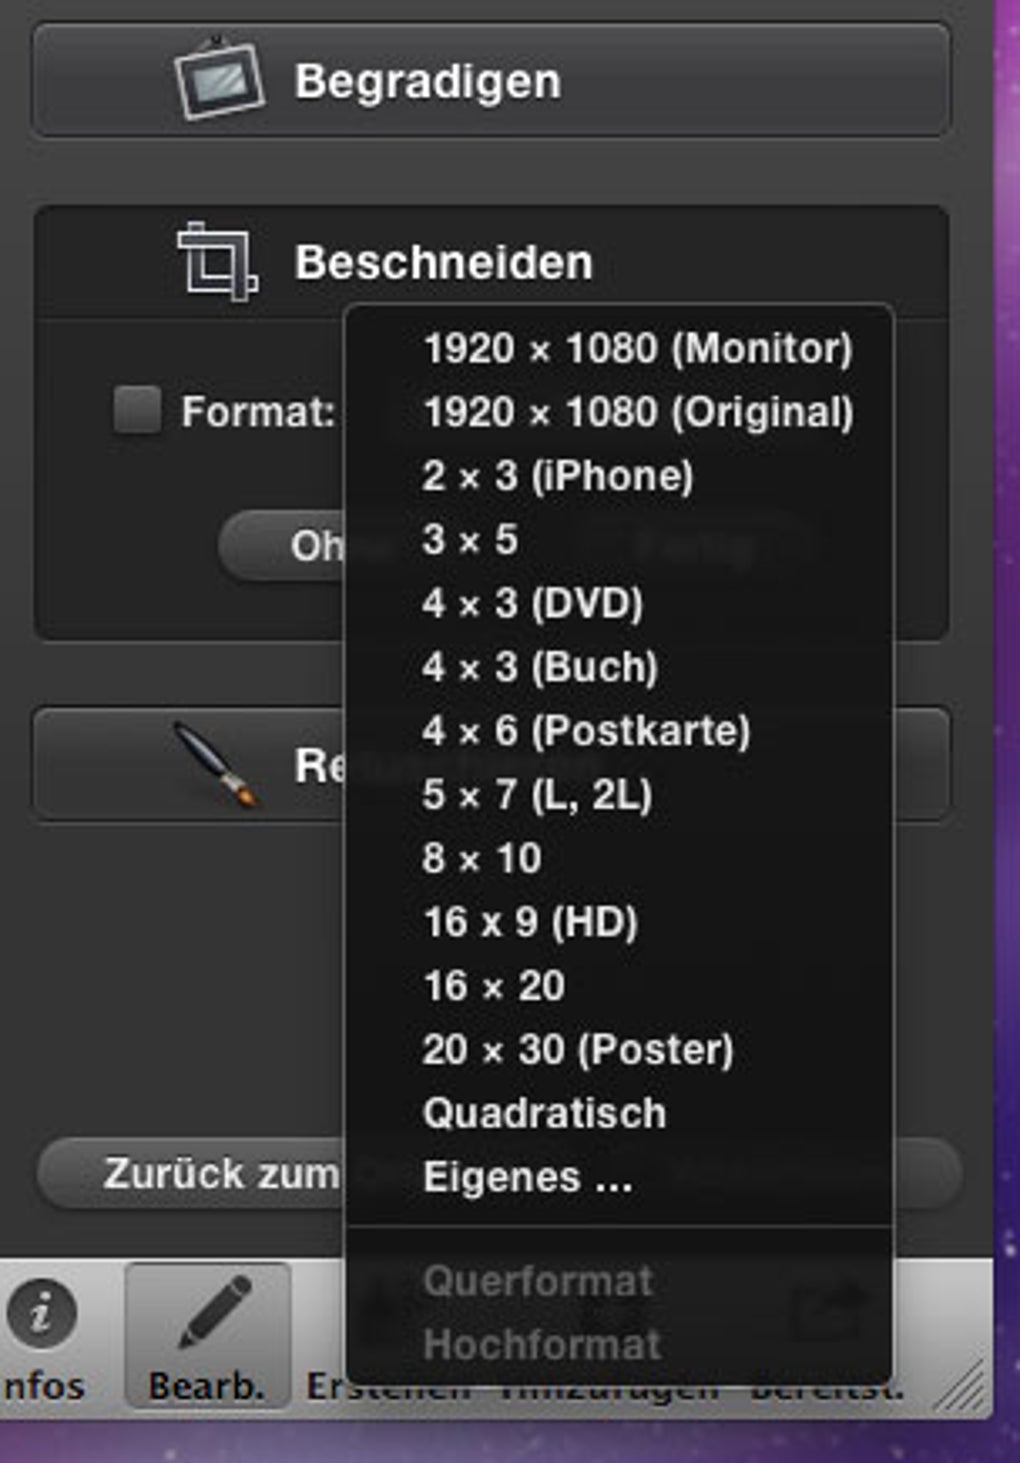The height and width of the screenshot is (1463, 1020).
Task: Choose 8 × 10 crop ratio
Action: 482,859
